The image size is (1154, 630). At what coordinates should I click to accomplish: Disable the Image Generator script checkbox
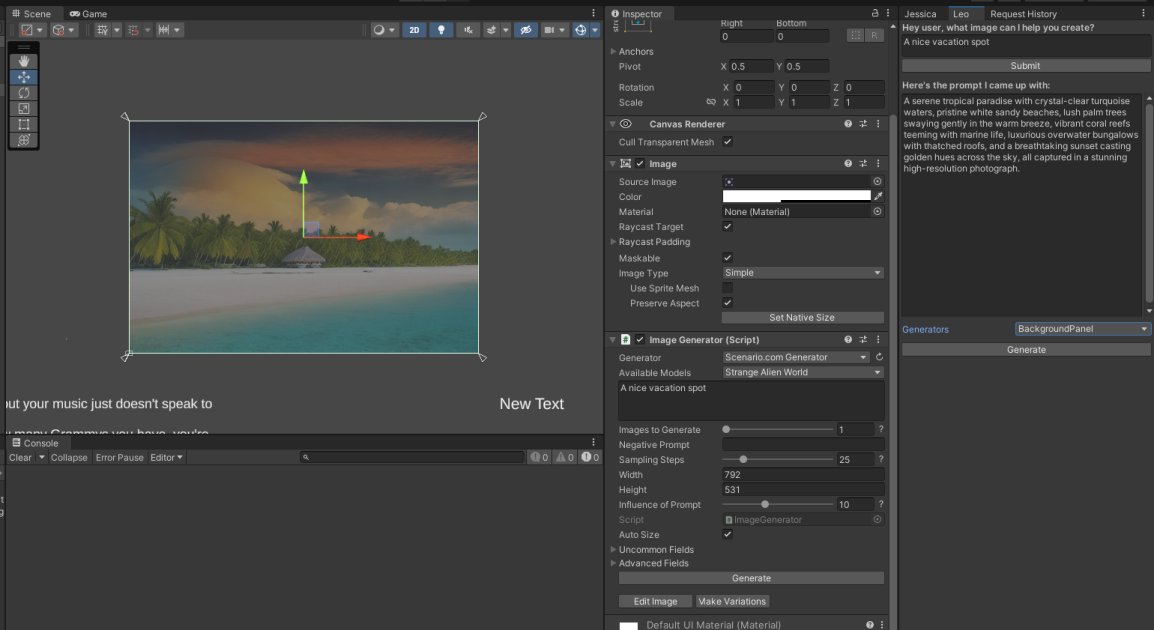point(640,339)
